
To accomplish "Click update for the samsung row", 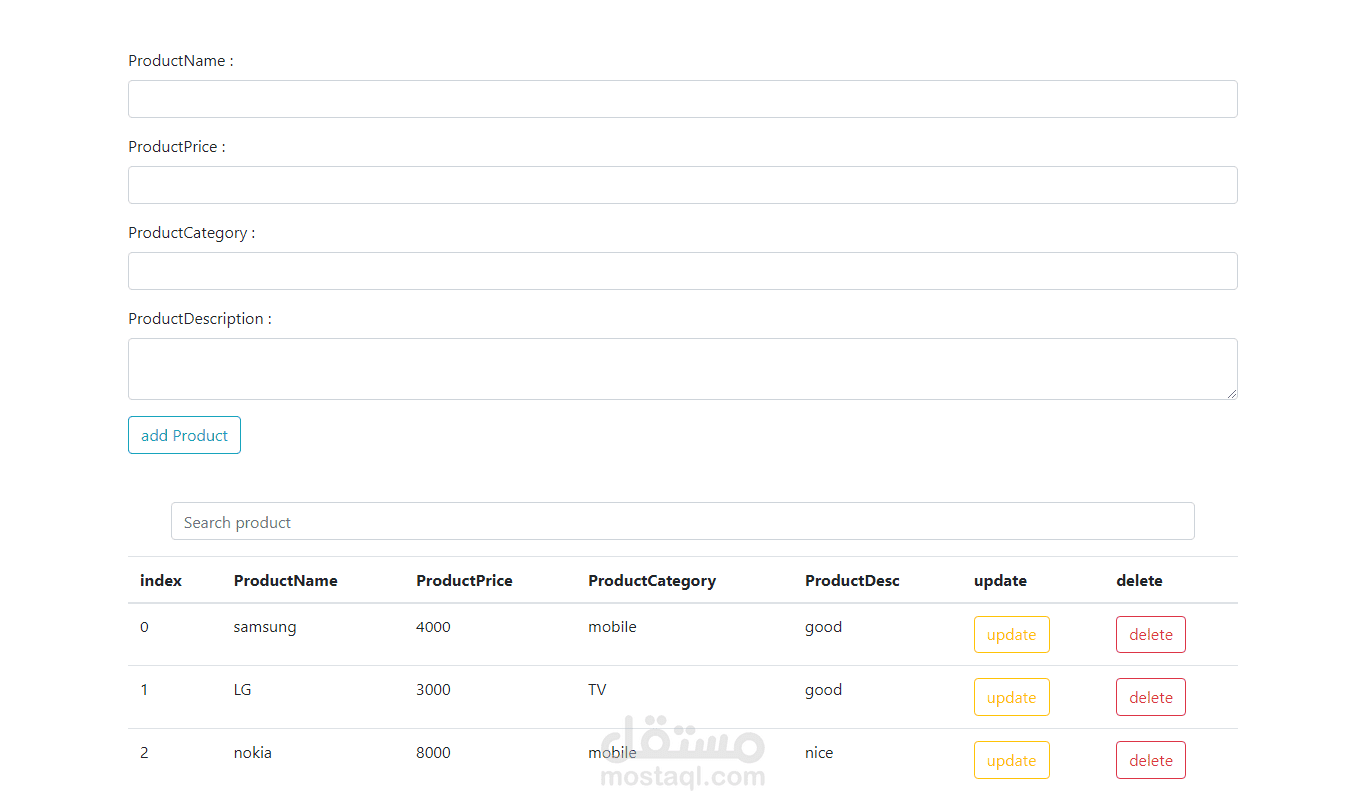I will tap(1011, 634).
